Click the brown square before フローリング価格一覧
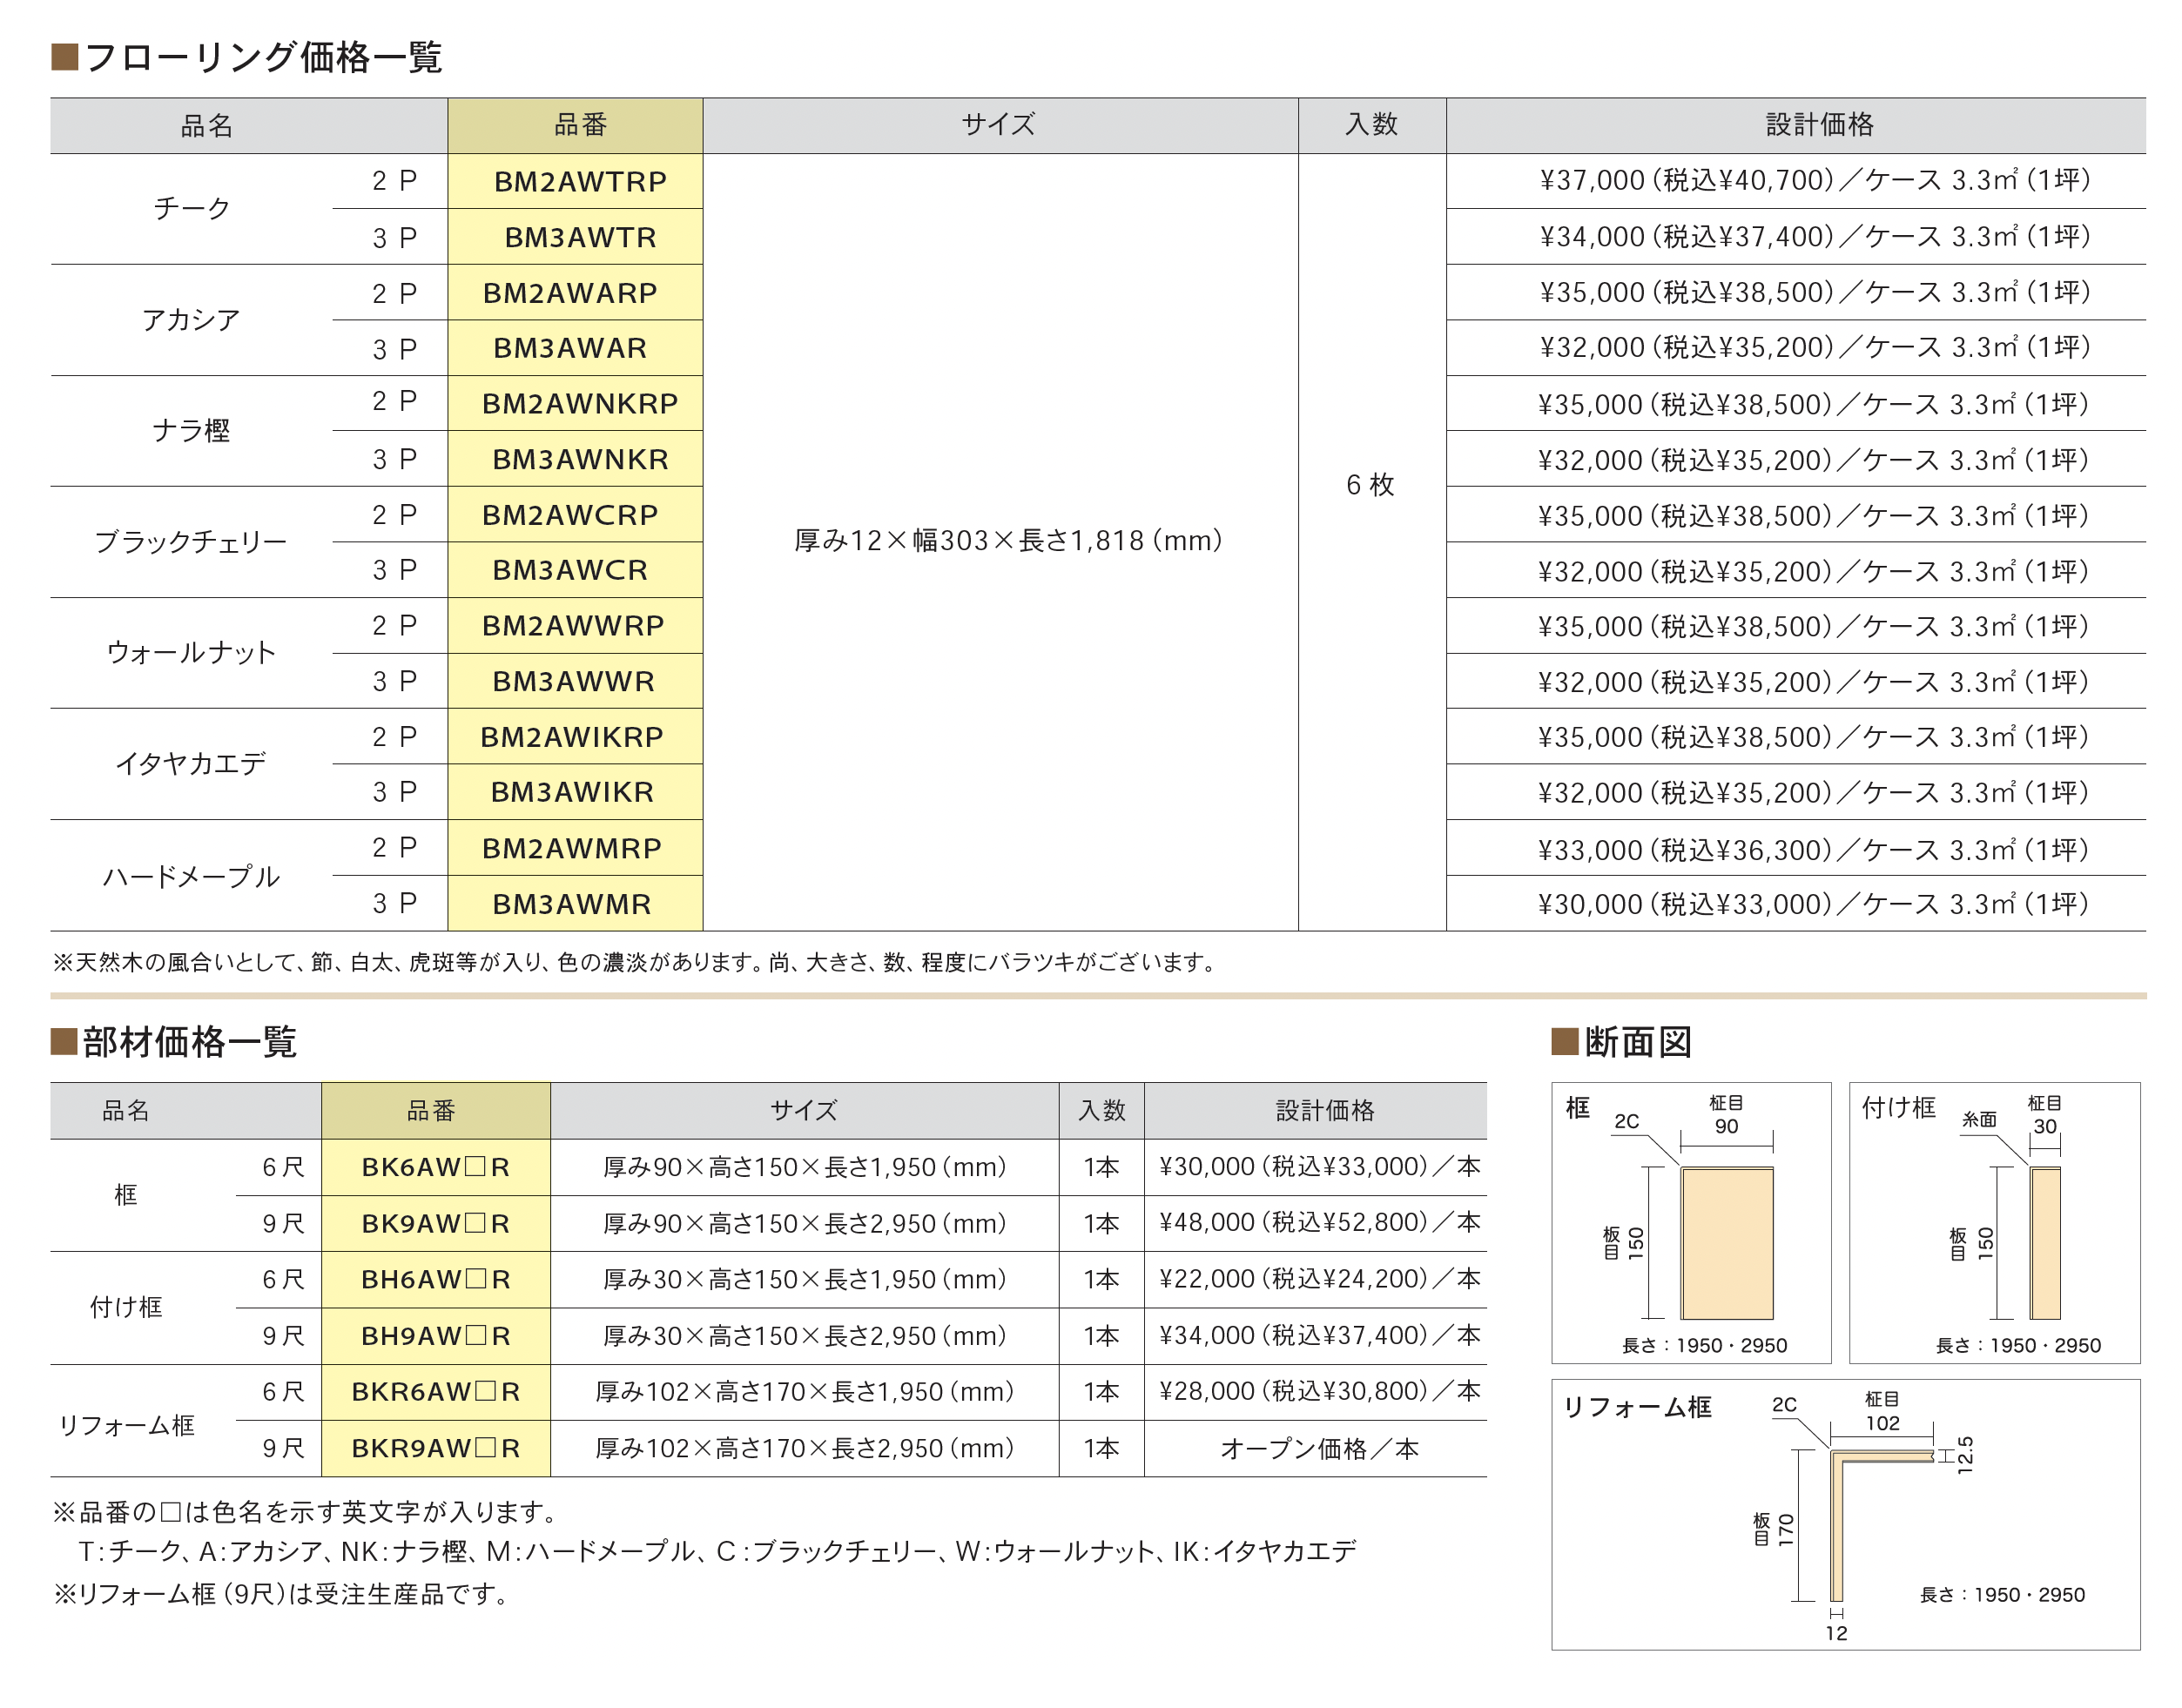 pyautogui.click(x=65, y=57)
